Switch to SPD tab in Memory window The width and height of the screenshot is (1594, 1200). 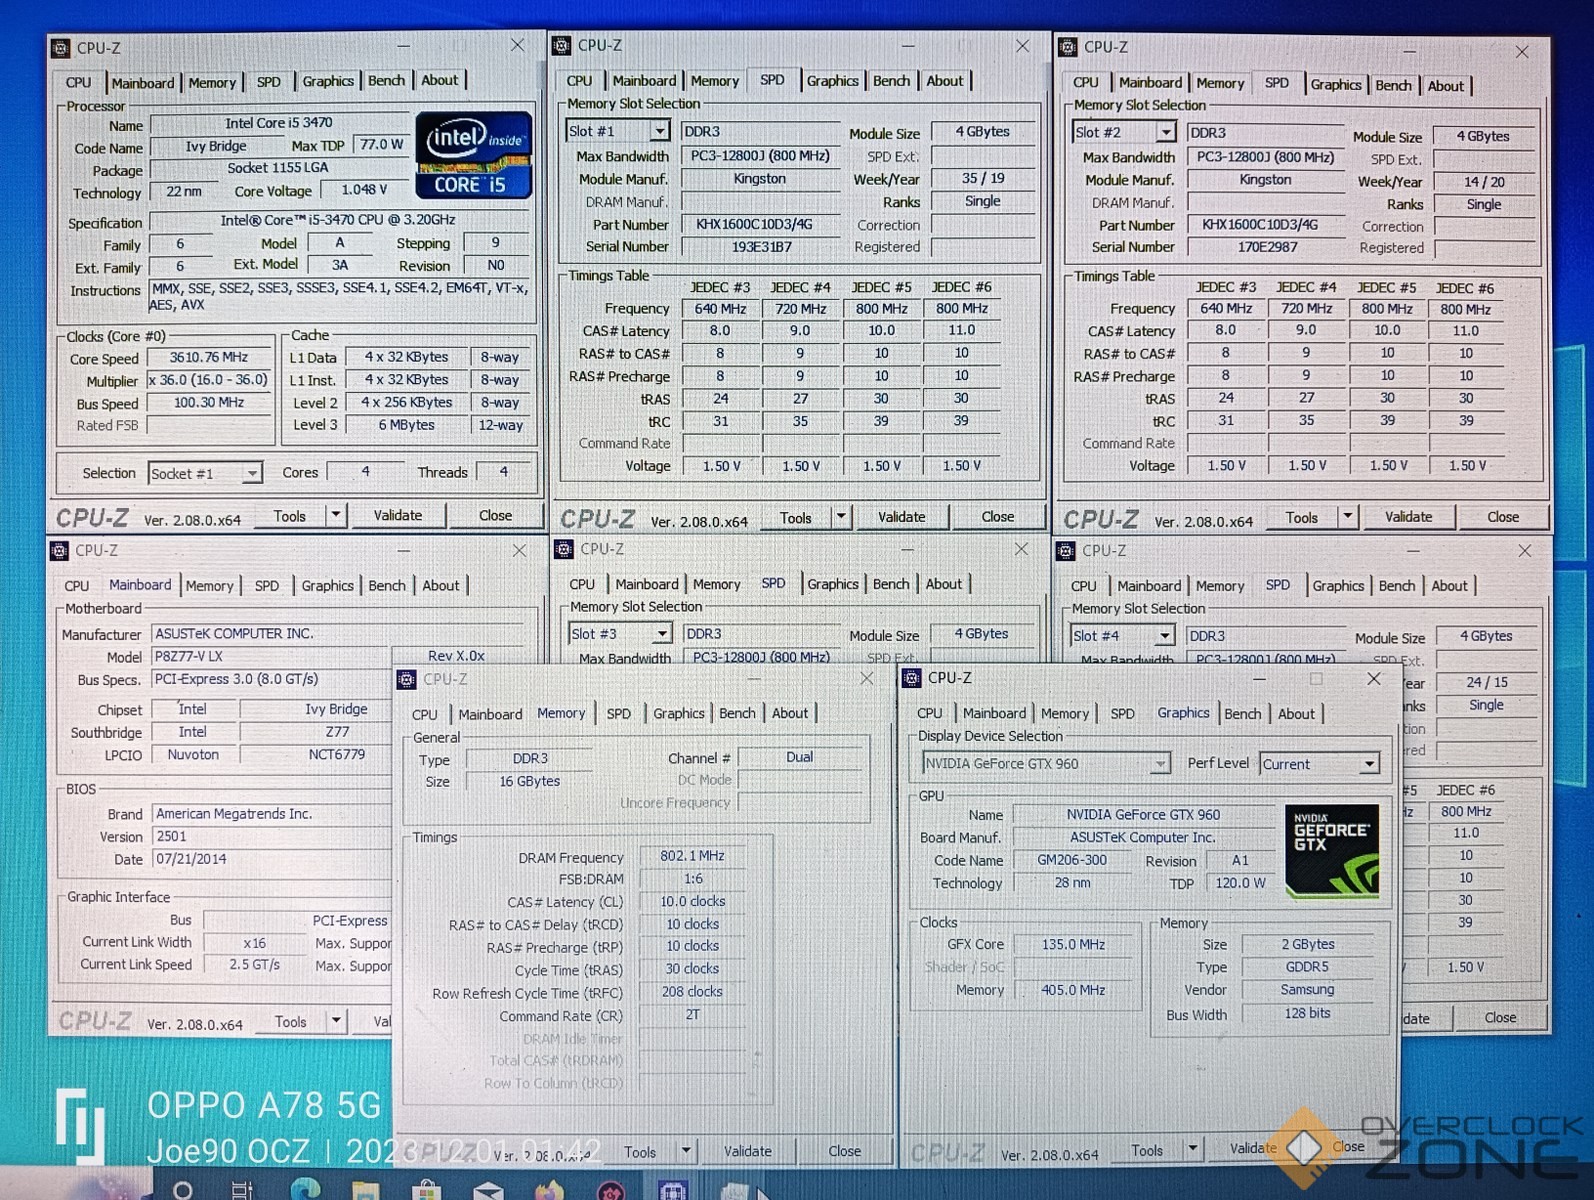click(x=619, y=714)
